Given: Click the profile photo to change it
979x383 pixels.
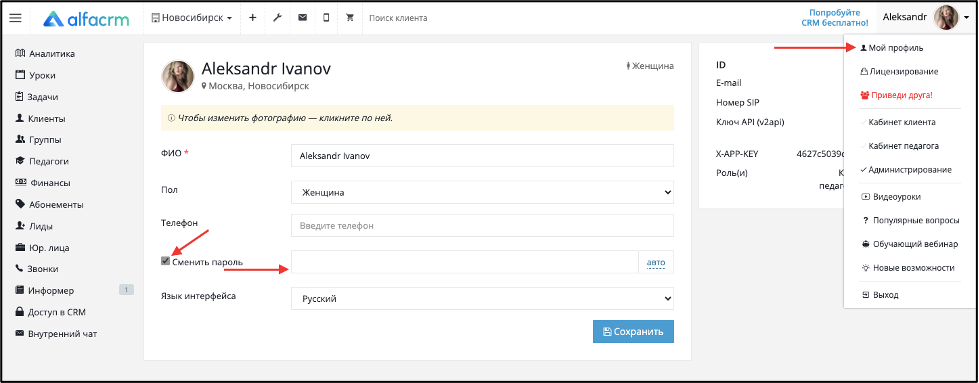Looking at the screenshot, I should pyautogui.click(x=178, y=77).
